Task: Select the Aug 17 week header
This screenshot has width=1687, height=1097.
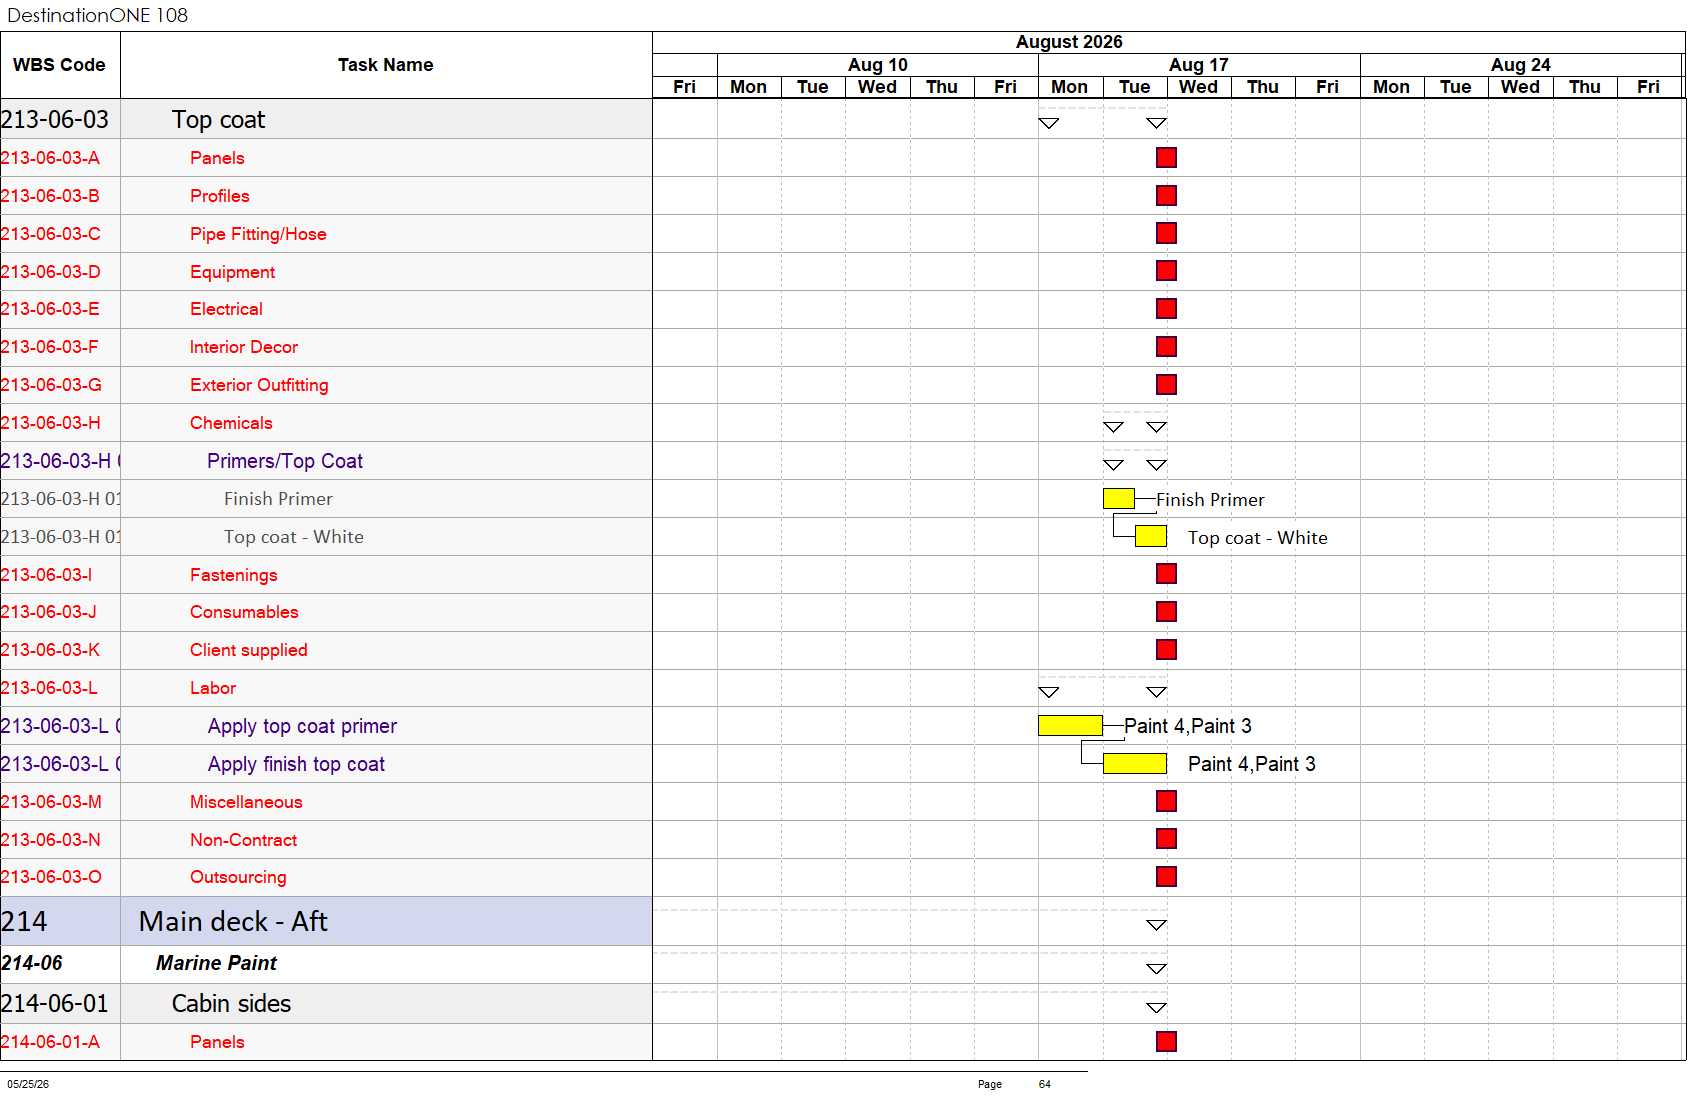Action: click(x=1199, y=65)
